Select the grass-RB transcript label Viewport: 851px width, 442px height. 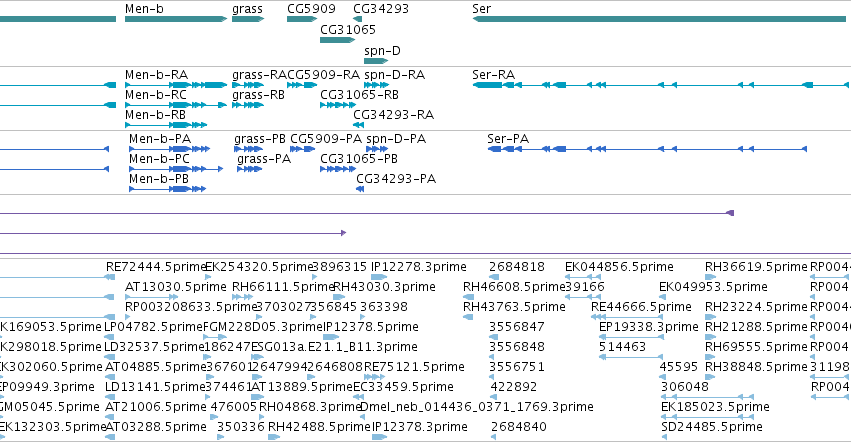[x=258, y=95]
